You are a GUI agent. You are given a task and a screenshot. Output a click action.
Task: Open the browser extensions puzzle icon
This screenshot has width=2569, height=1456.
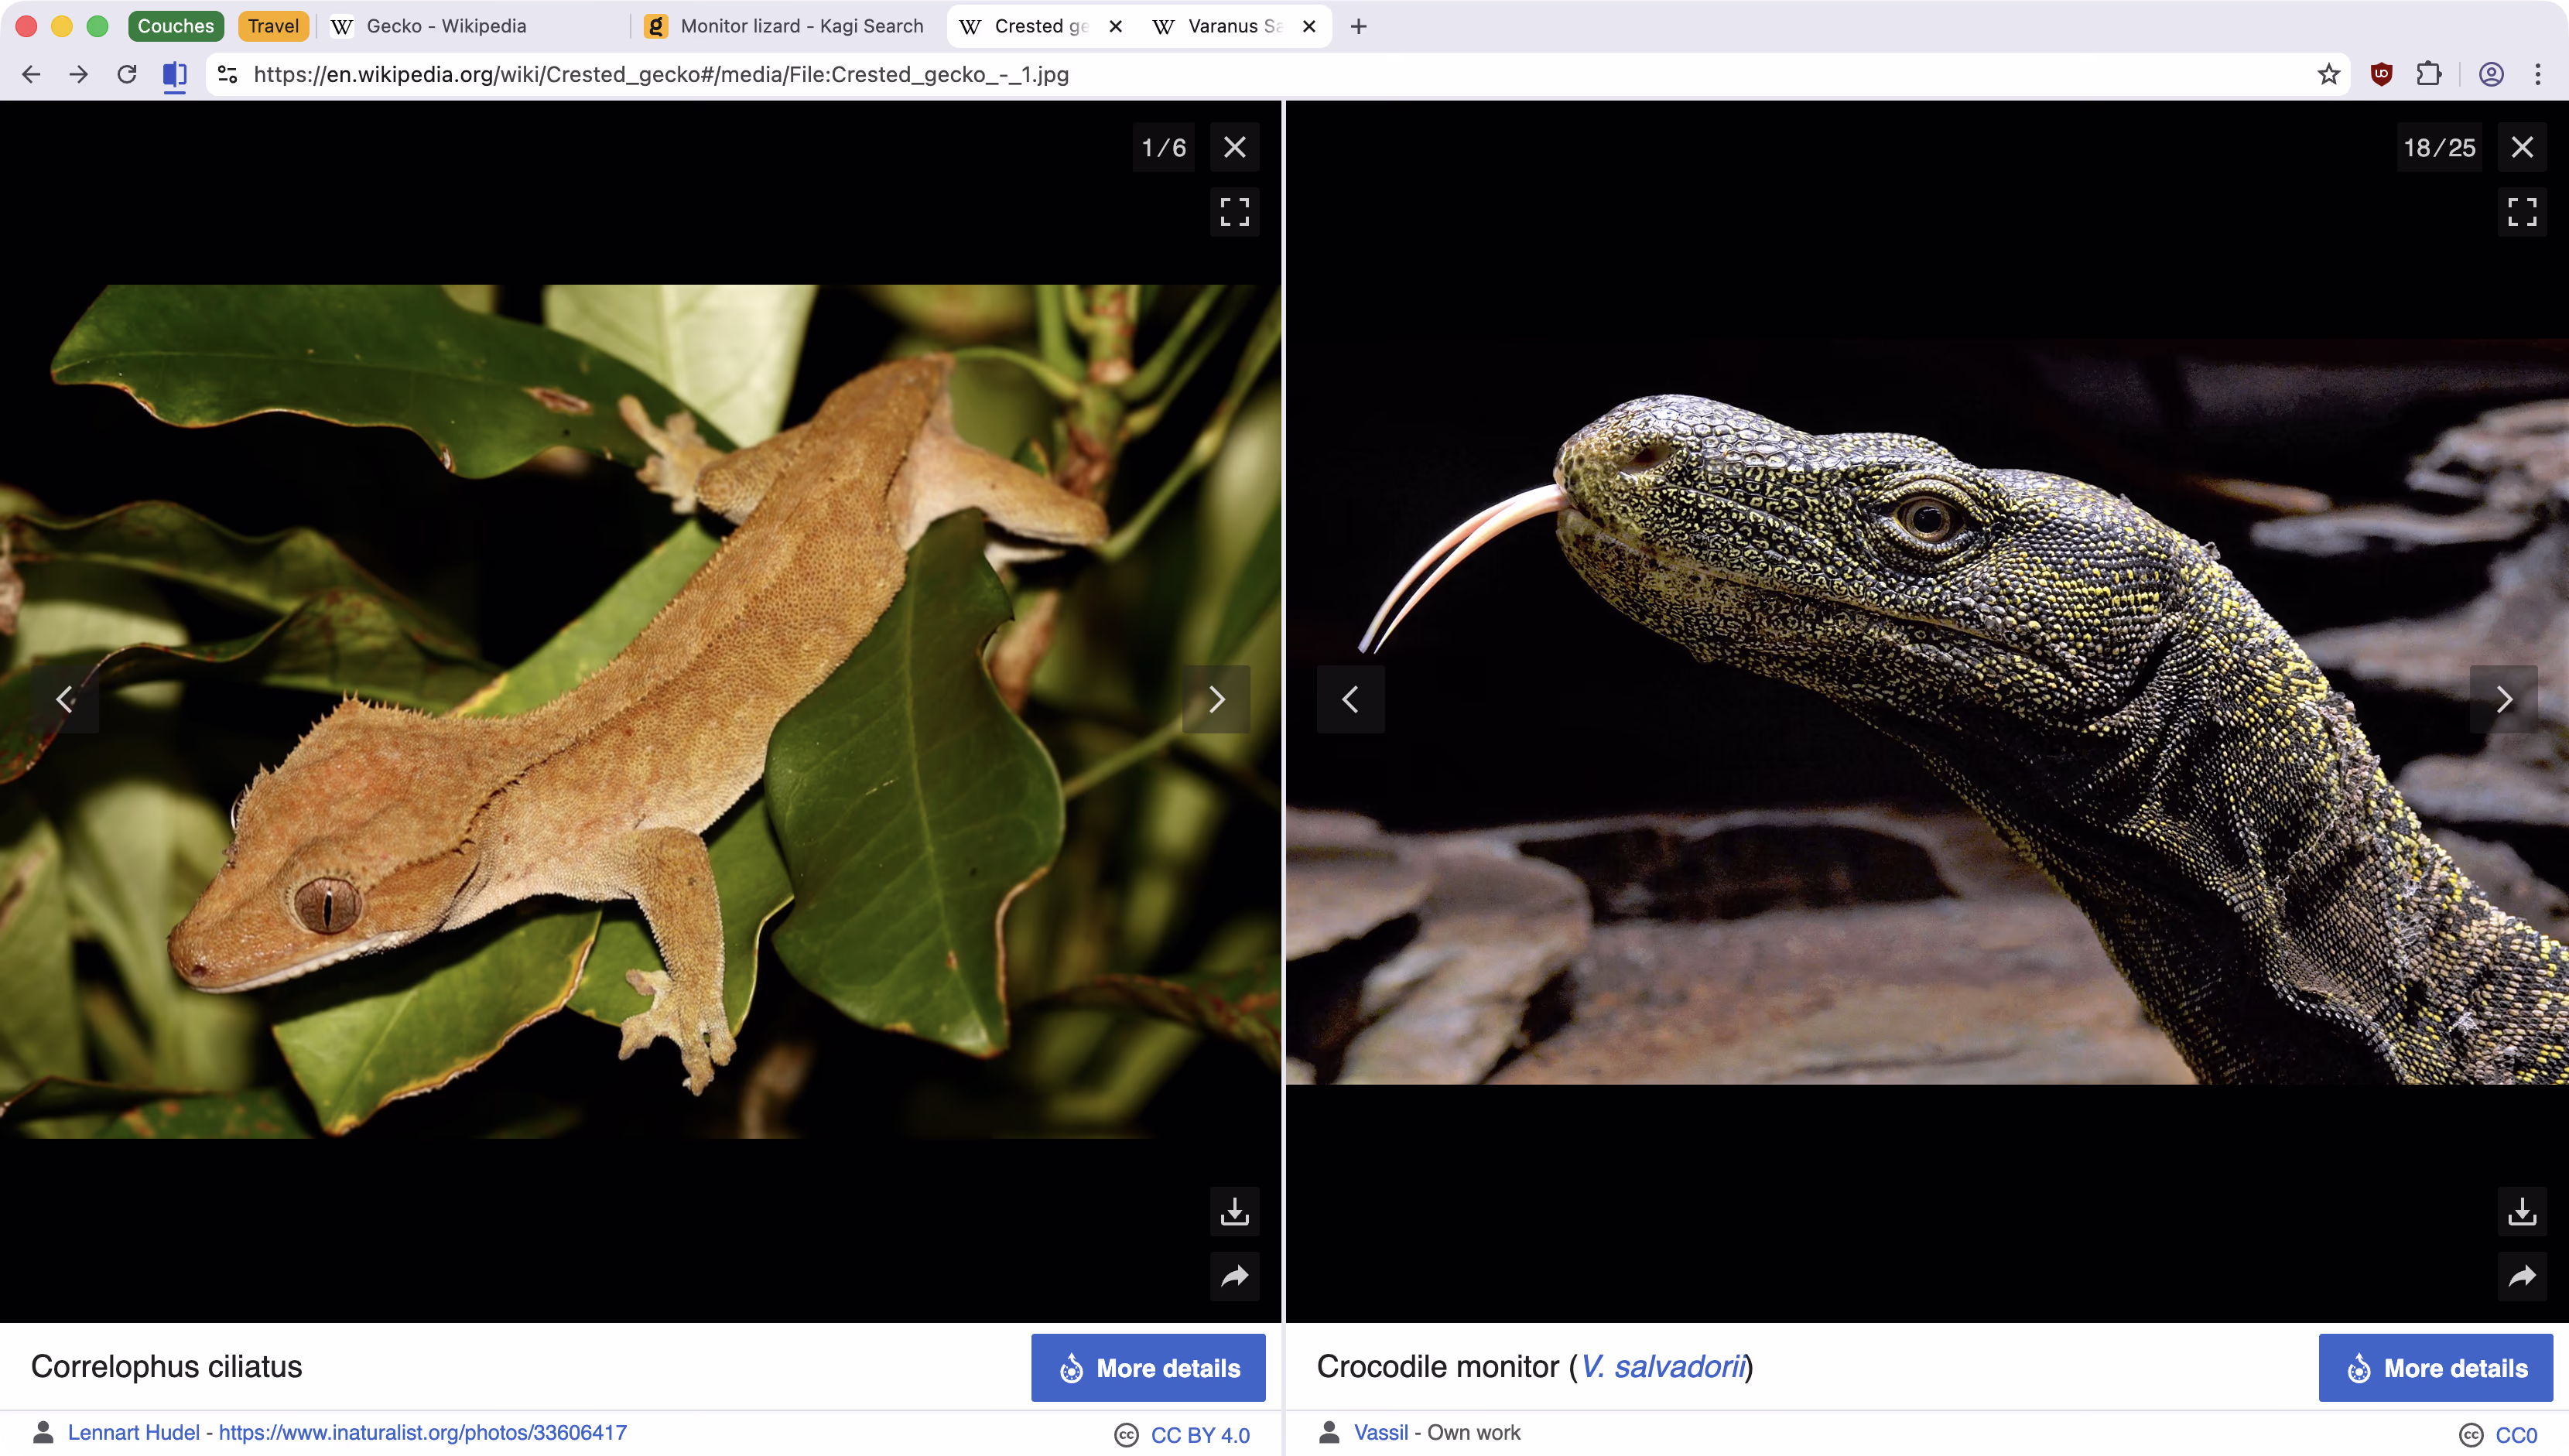(x=2428, y=73)
